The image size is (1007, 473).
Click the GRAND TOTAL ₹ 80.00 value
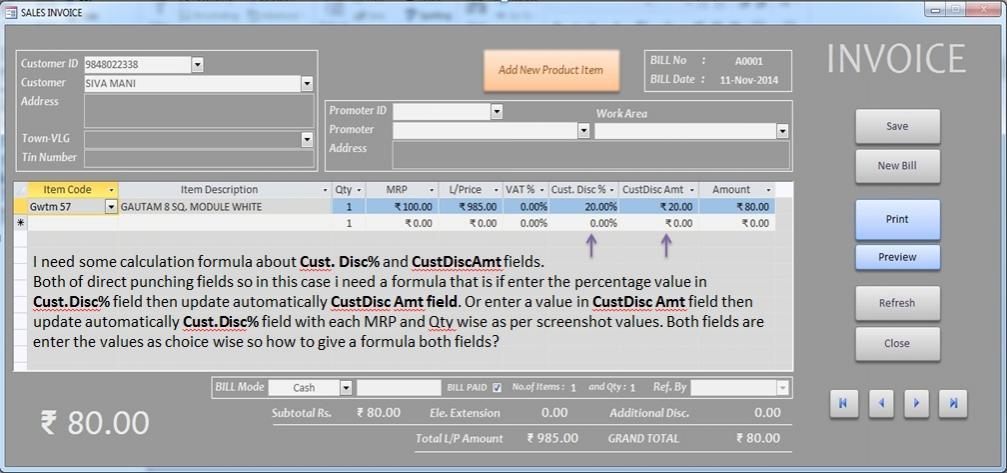coord(758,438)
